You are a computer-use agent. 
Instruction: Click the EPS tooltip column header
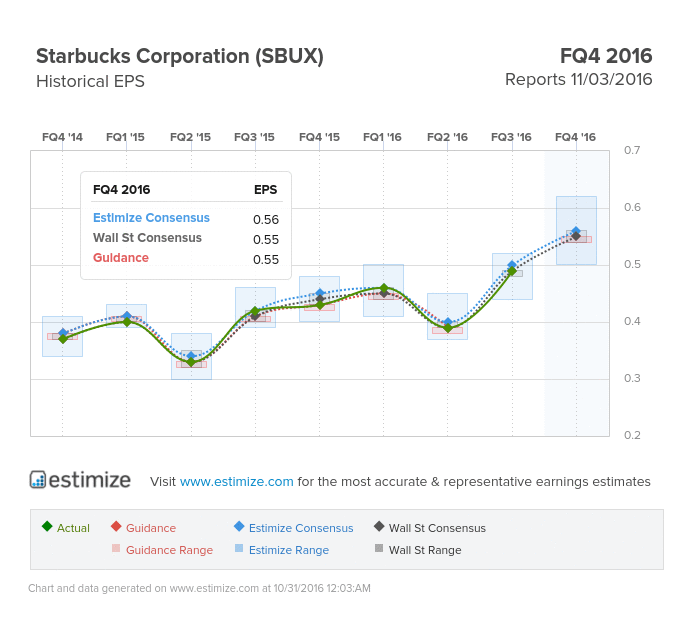(x=266, y=190)
